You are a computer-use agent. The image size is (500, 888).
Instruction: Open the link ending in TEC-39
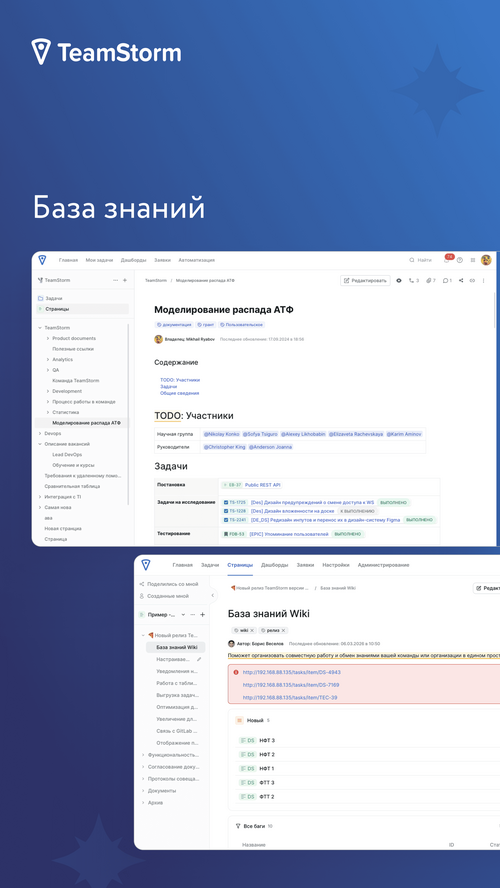pyautogui.click(x=290, y=697)
